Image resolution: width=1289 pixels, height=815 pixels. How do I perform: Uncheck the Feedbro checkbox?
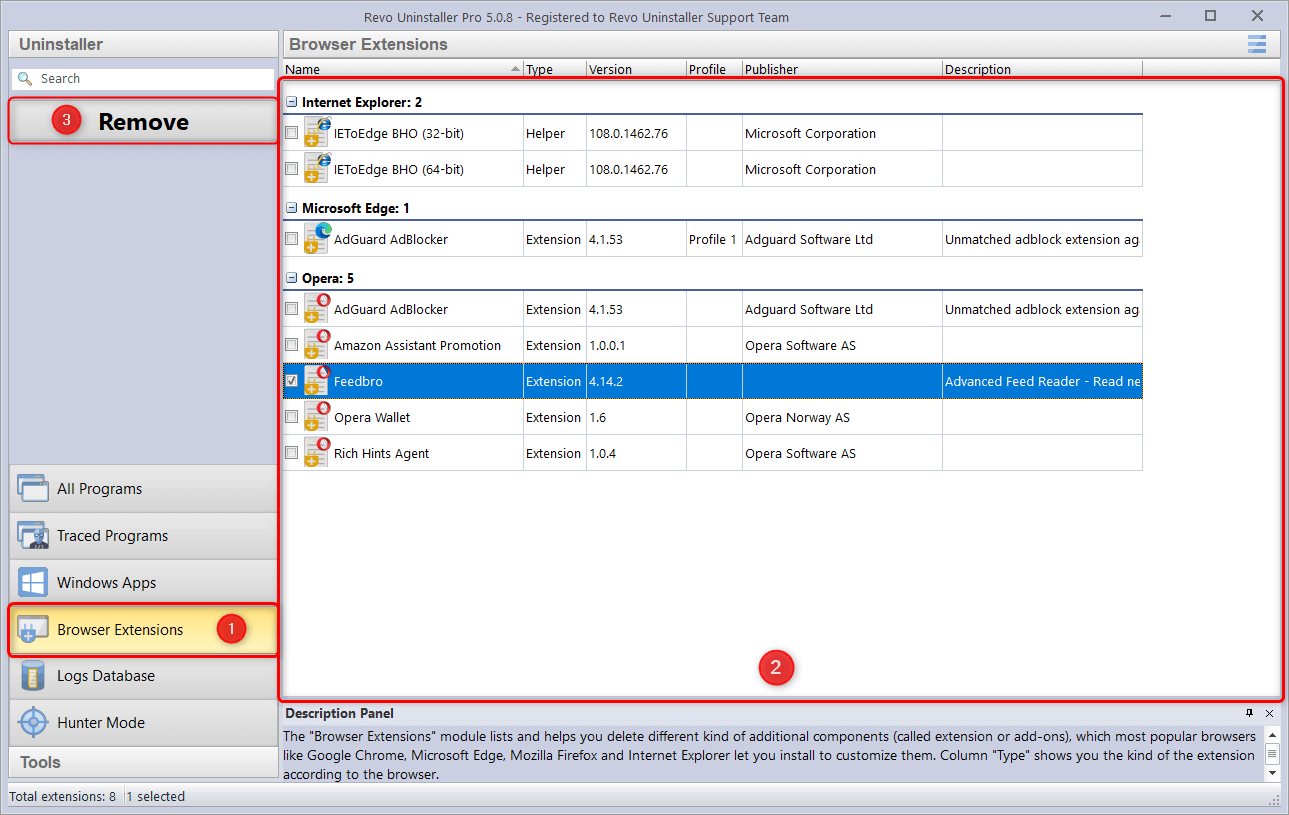[291, 381]
